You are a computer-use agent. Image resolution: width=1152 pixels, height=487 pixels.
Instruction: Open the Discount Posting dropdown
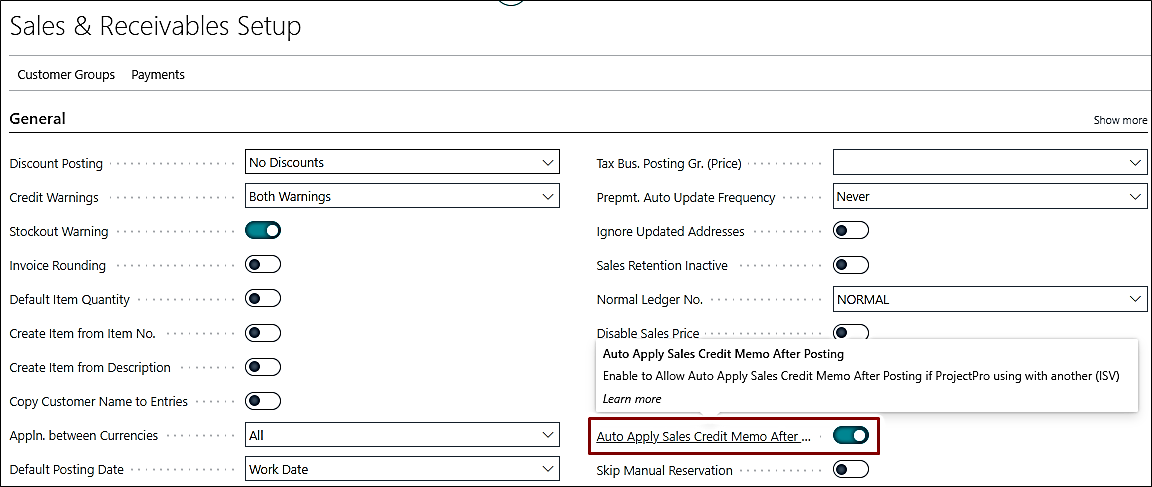(x=402, y=163)
